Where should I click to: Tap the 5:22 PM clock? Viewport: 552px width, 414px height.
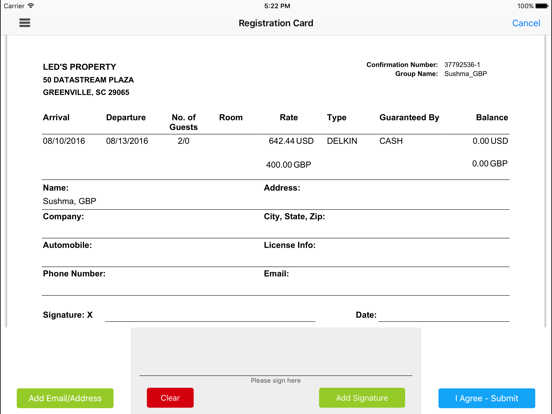pos(277,6)
